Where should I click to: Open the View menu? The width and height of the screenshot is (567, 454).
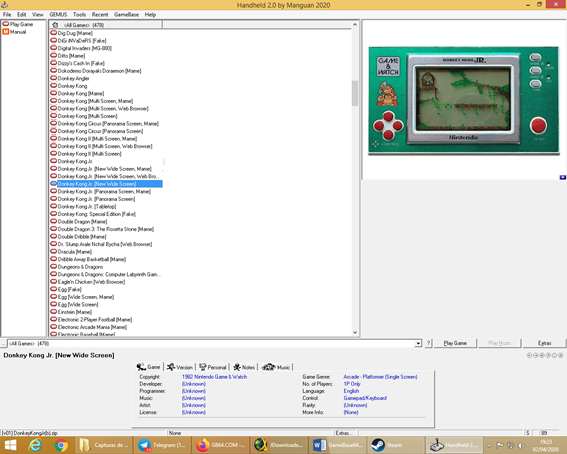click(x=38, y=14)
